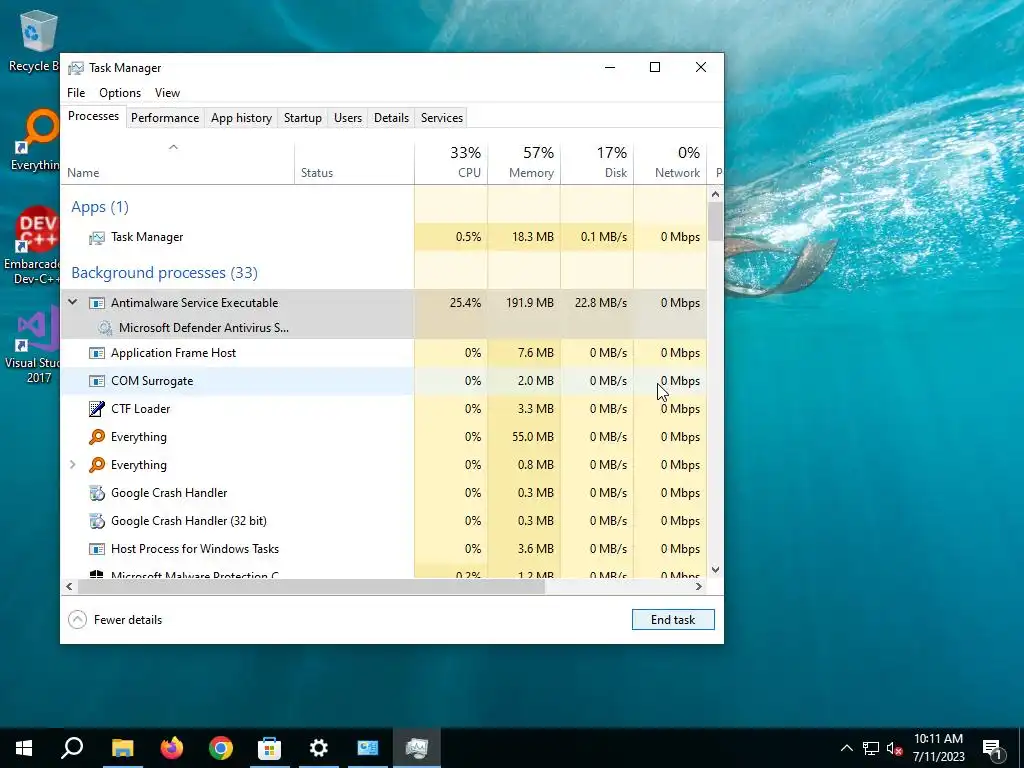Click the horizontal scrollbar left arrow
This screenshot has height=768, width=1024.
point(69,586)
